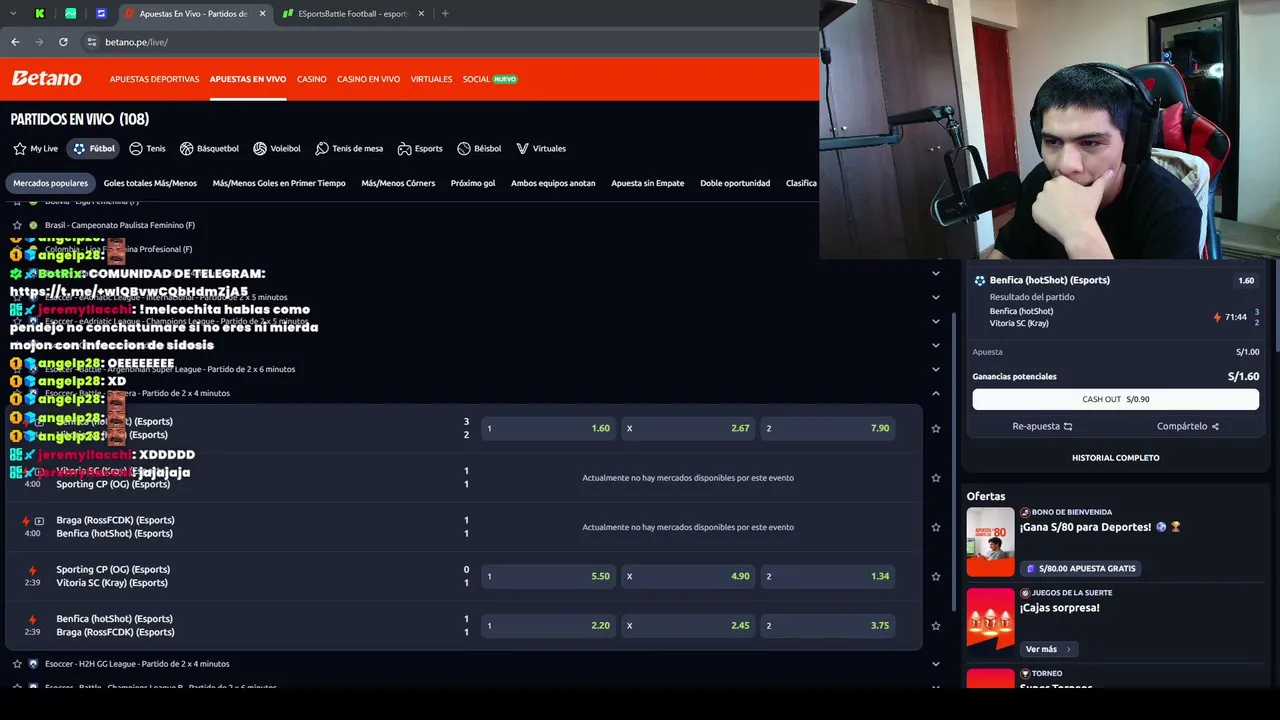Favorite the match with odds 1.60
The width and height of the screenshot is (1280, 720).
pos(936,428)
